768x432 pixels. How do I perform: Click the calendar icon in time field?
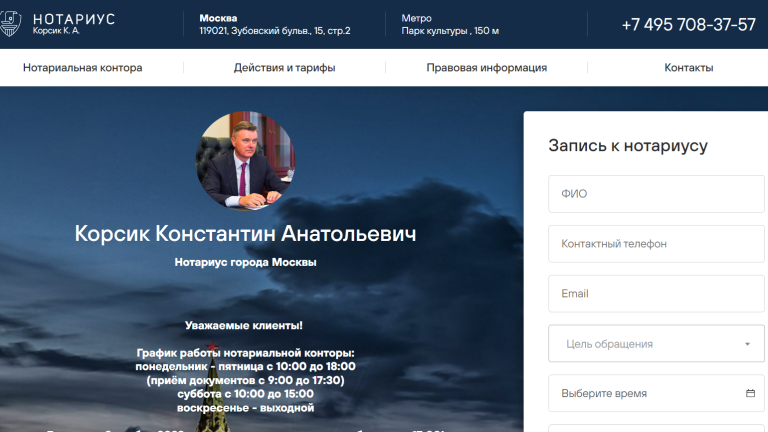750,393
